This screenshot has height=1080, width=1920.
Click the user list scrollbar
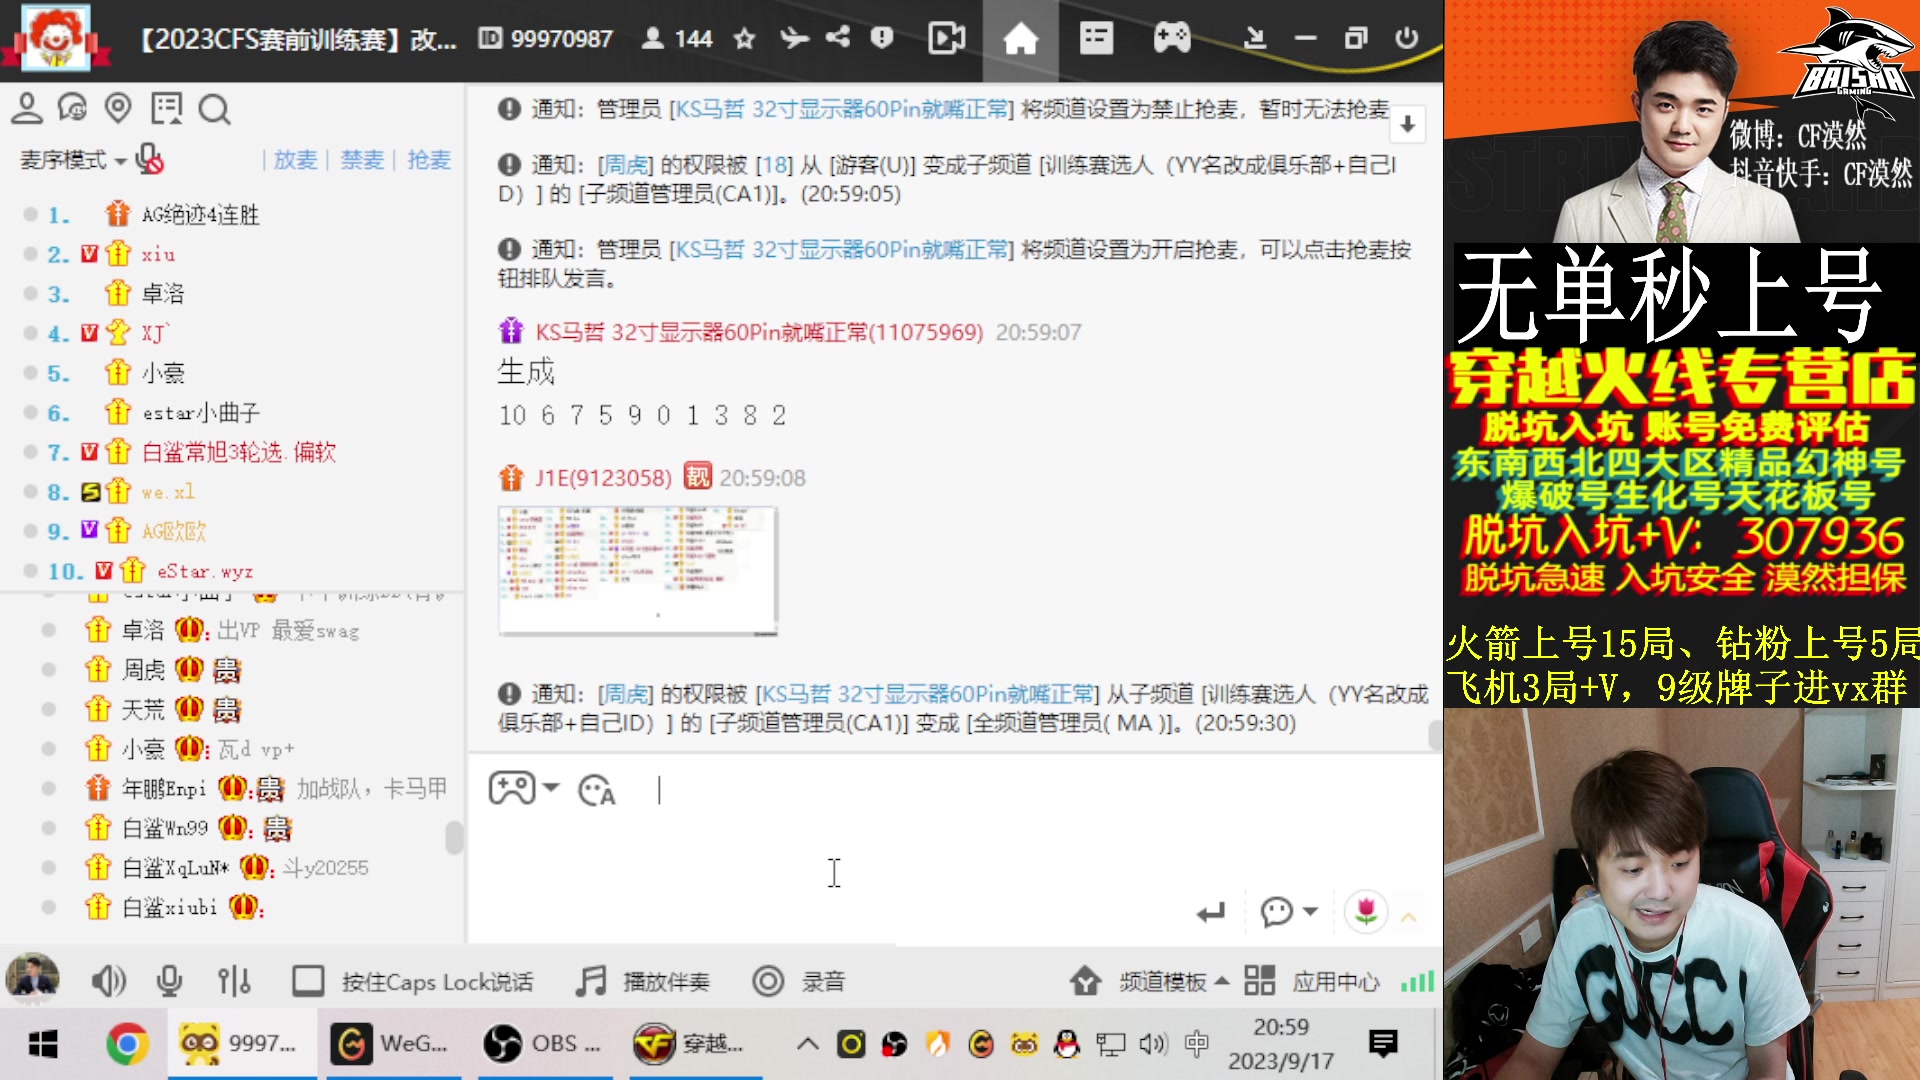pyautogui.click(x=454, y=837)
